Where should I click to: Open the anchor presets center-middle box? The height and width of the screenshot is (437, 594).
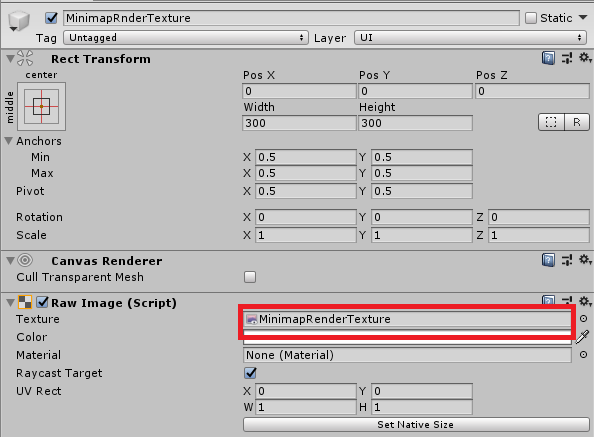click(41, 106)
